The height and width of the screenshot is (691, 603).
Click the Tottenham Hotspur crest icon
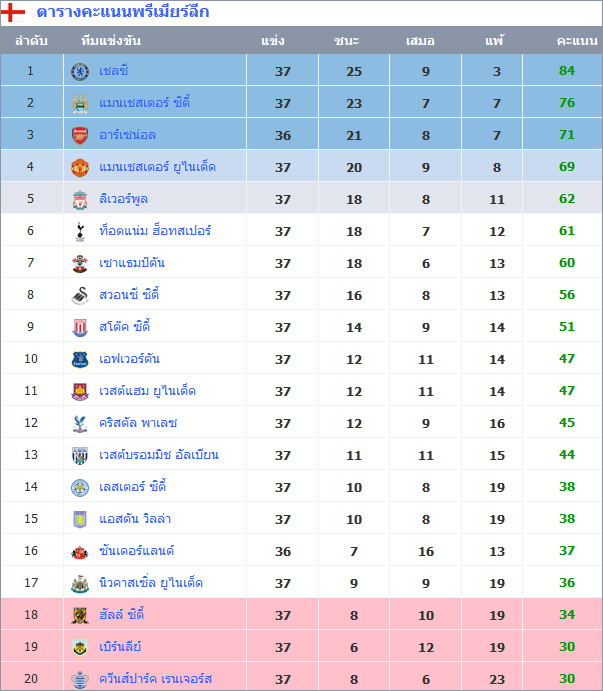[80, 231]
